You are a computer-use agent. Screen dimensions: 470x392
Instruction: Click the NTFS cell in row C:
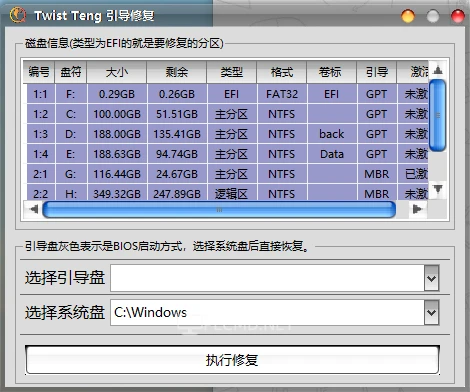tap(282, 114)
